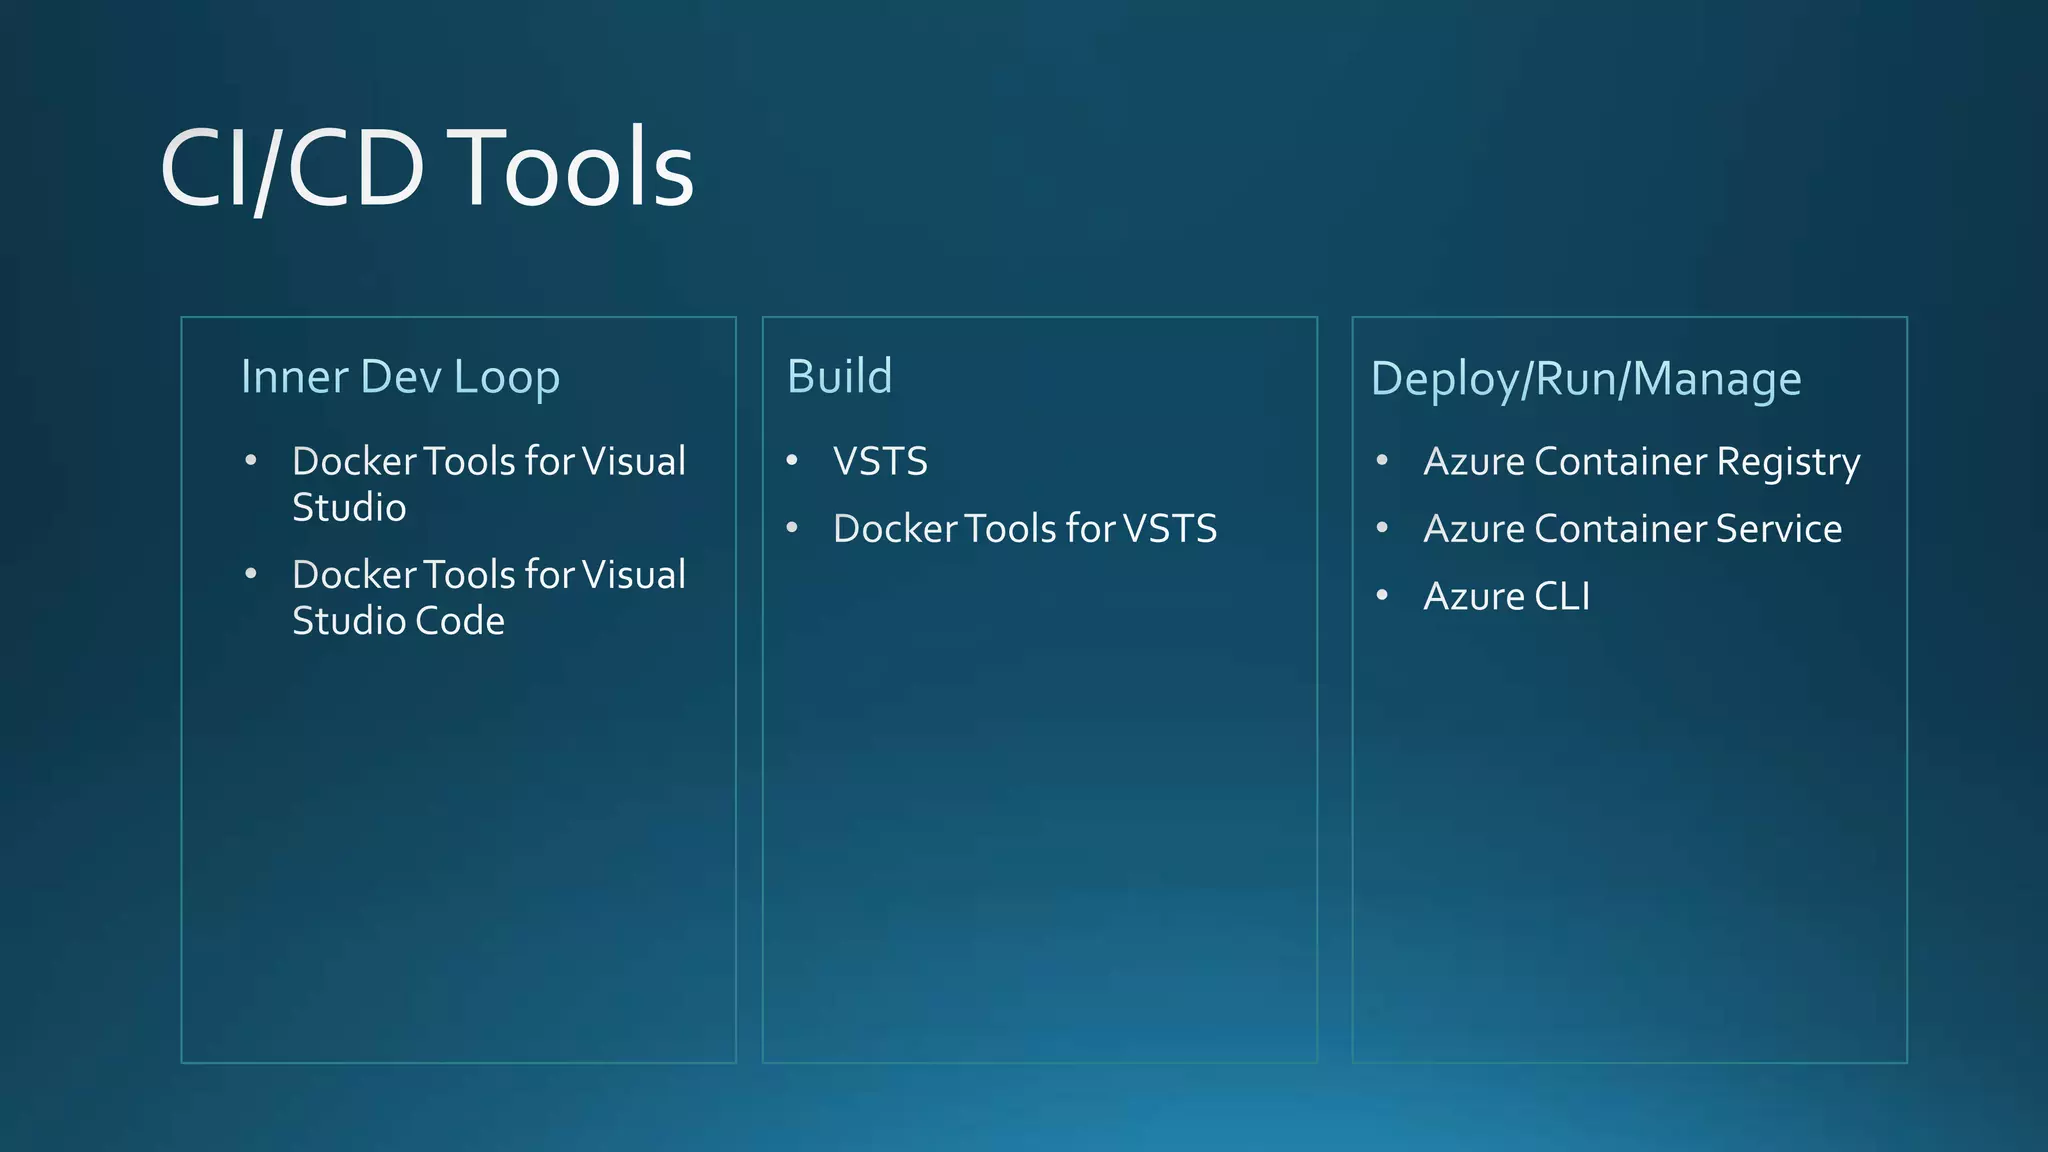
Task: Click the Build column heading
Action: [839, 377]
